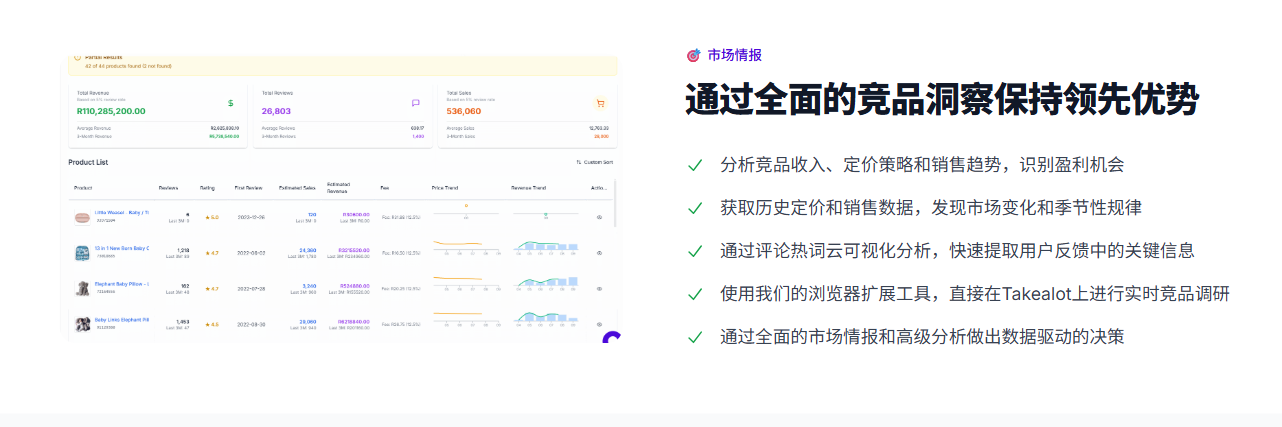Click the Reviews column header
The height and width of the screenshot is (427, 1282).
168,188
